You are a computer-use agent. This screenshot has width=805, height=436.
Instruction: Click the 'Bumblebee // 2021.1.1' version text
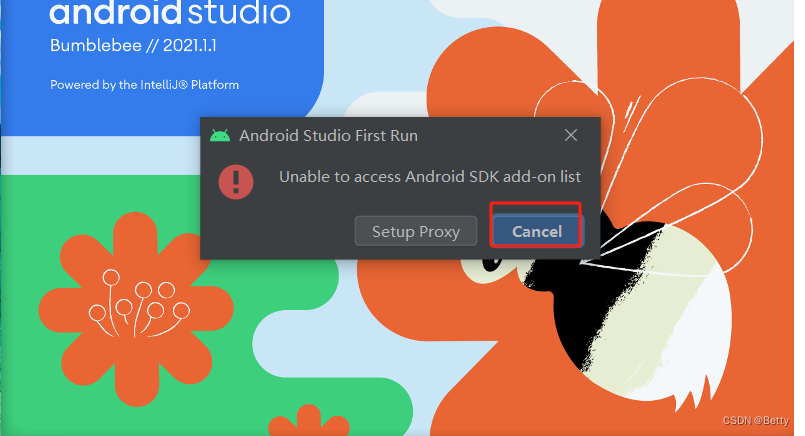133,46
